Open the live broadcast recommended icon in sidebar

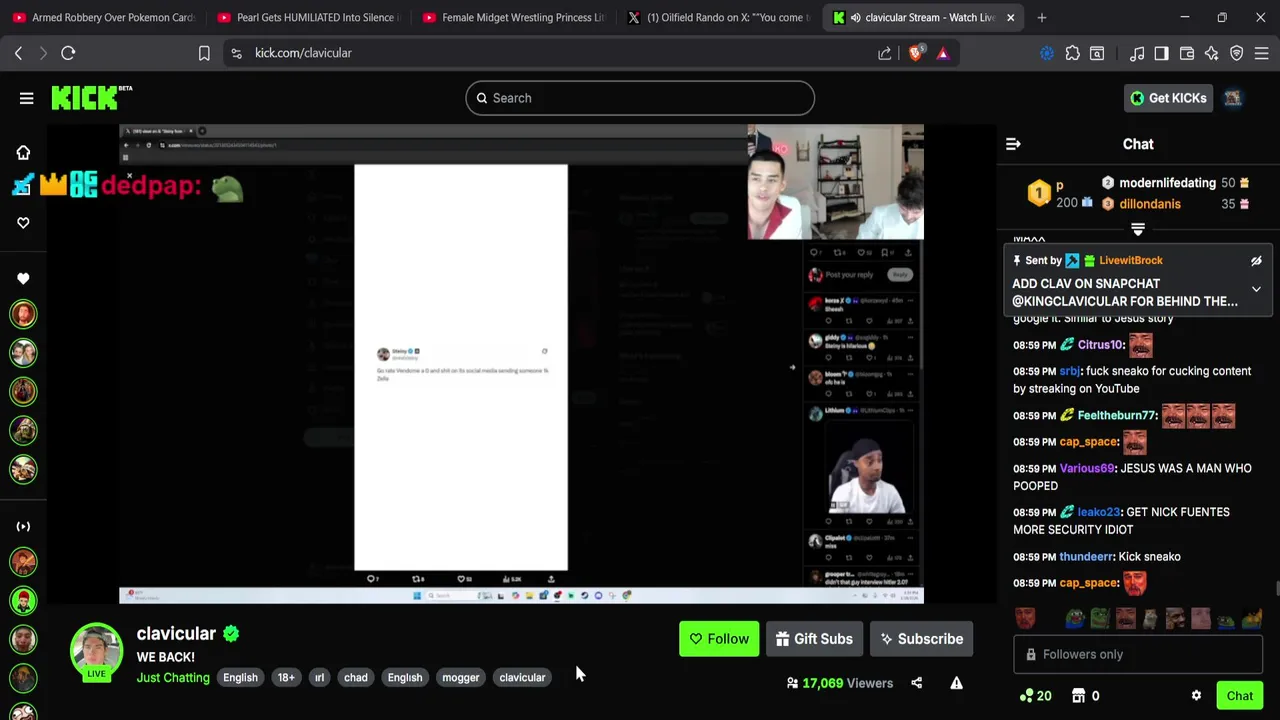point(23,526)
